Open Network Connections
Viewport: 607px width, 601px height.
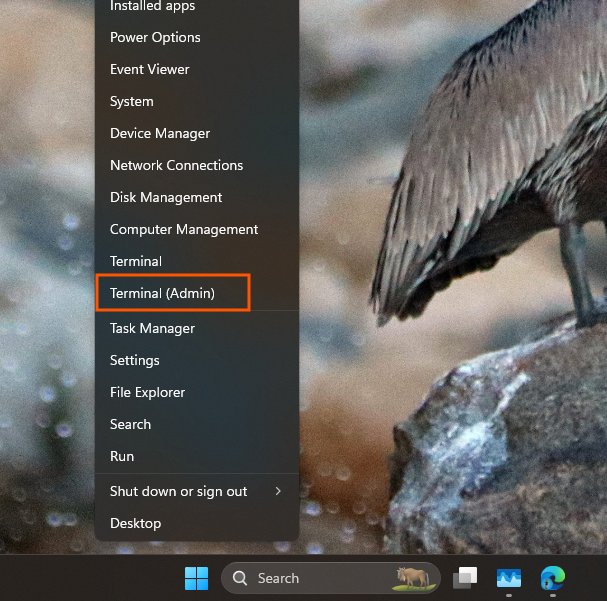pyautogui.click(x=197, y=166)
